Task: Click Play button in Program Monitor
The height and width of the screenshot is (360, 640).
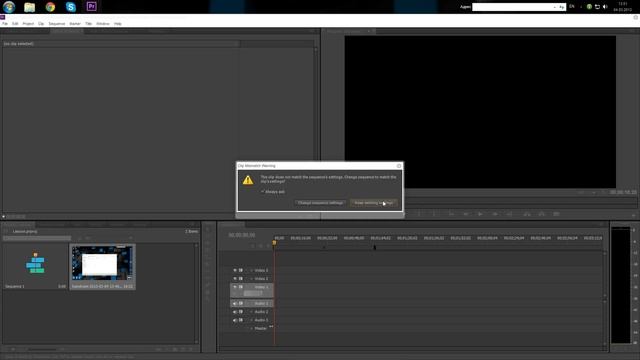Action: [480, 214]
